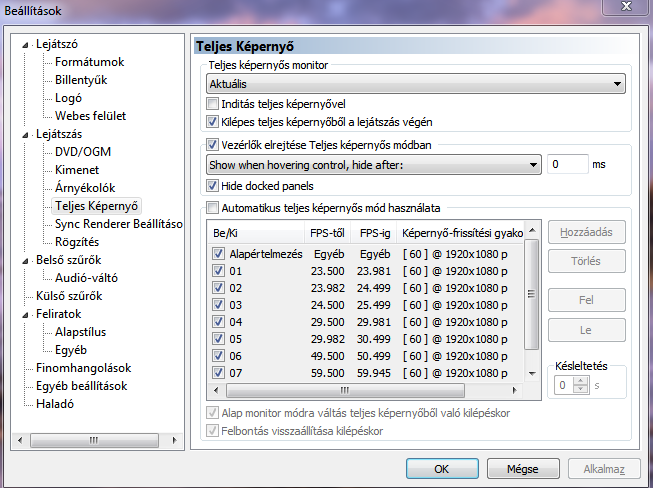653x488 pixels.
Task: Open Audió-váltó settings page
Action: point(86,278)
